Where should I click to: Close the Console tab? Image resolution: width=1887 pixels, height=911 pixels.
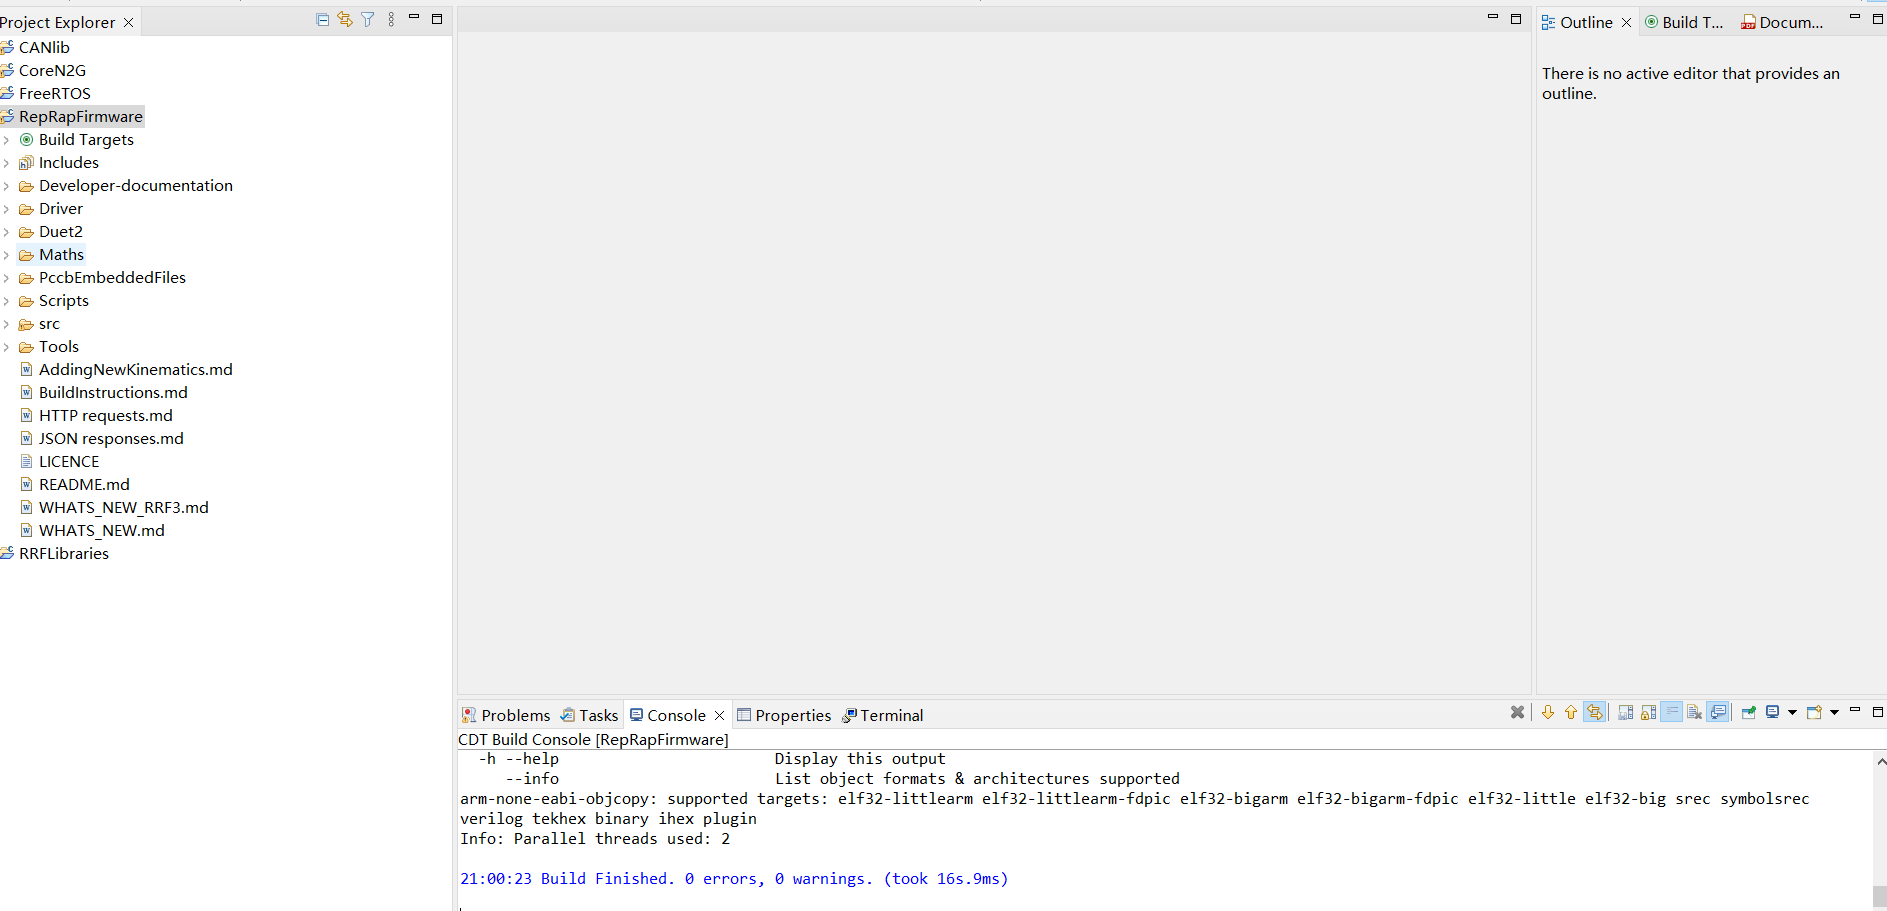[x=719, y=715]
